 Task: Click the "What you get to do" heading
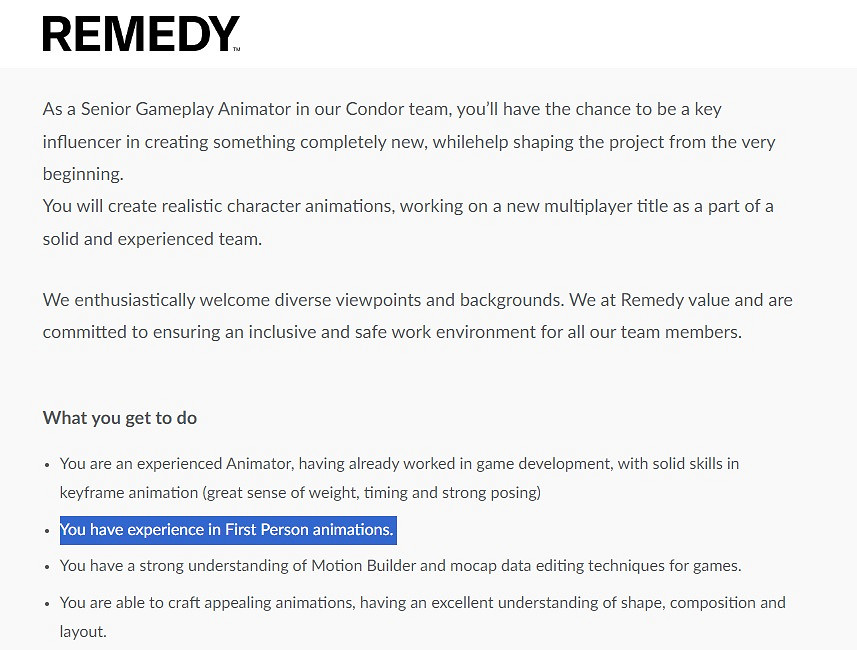click(x=120, y=418)
